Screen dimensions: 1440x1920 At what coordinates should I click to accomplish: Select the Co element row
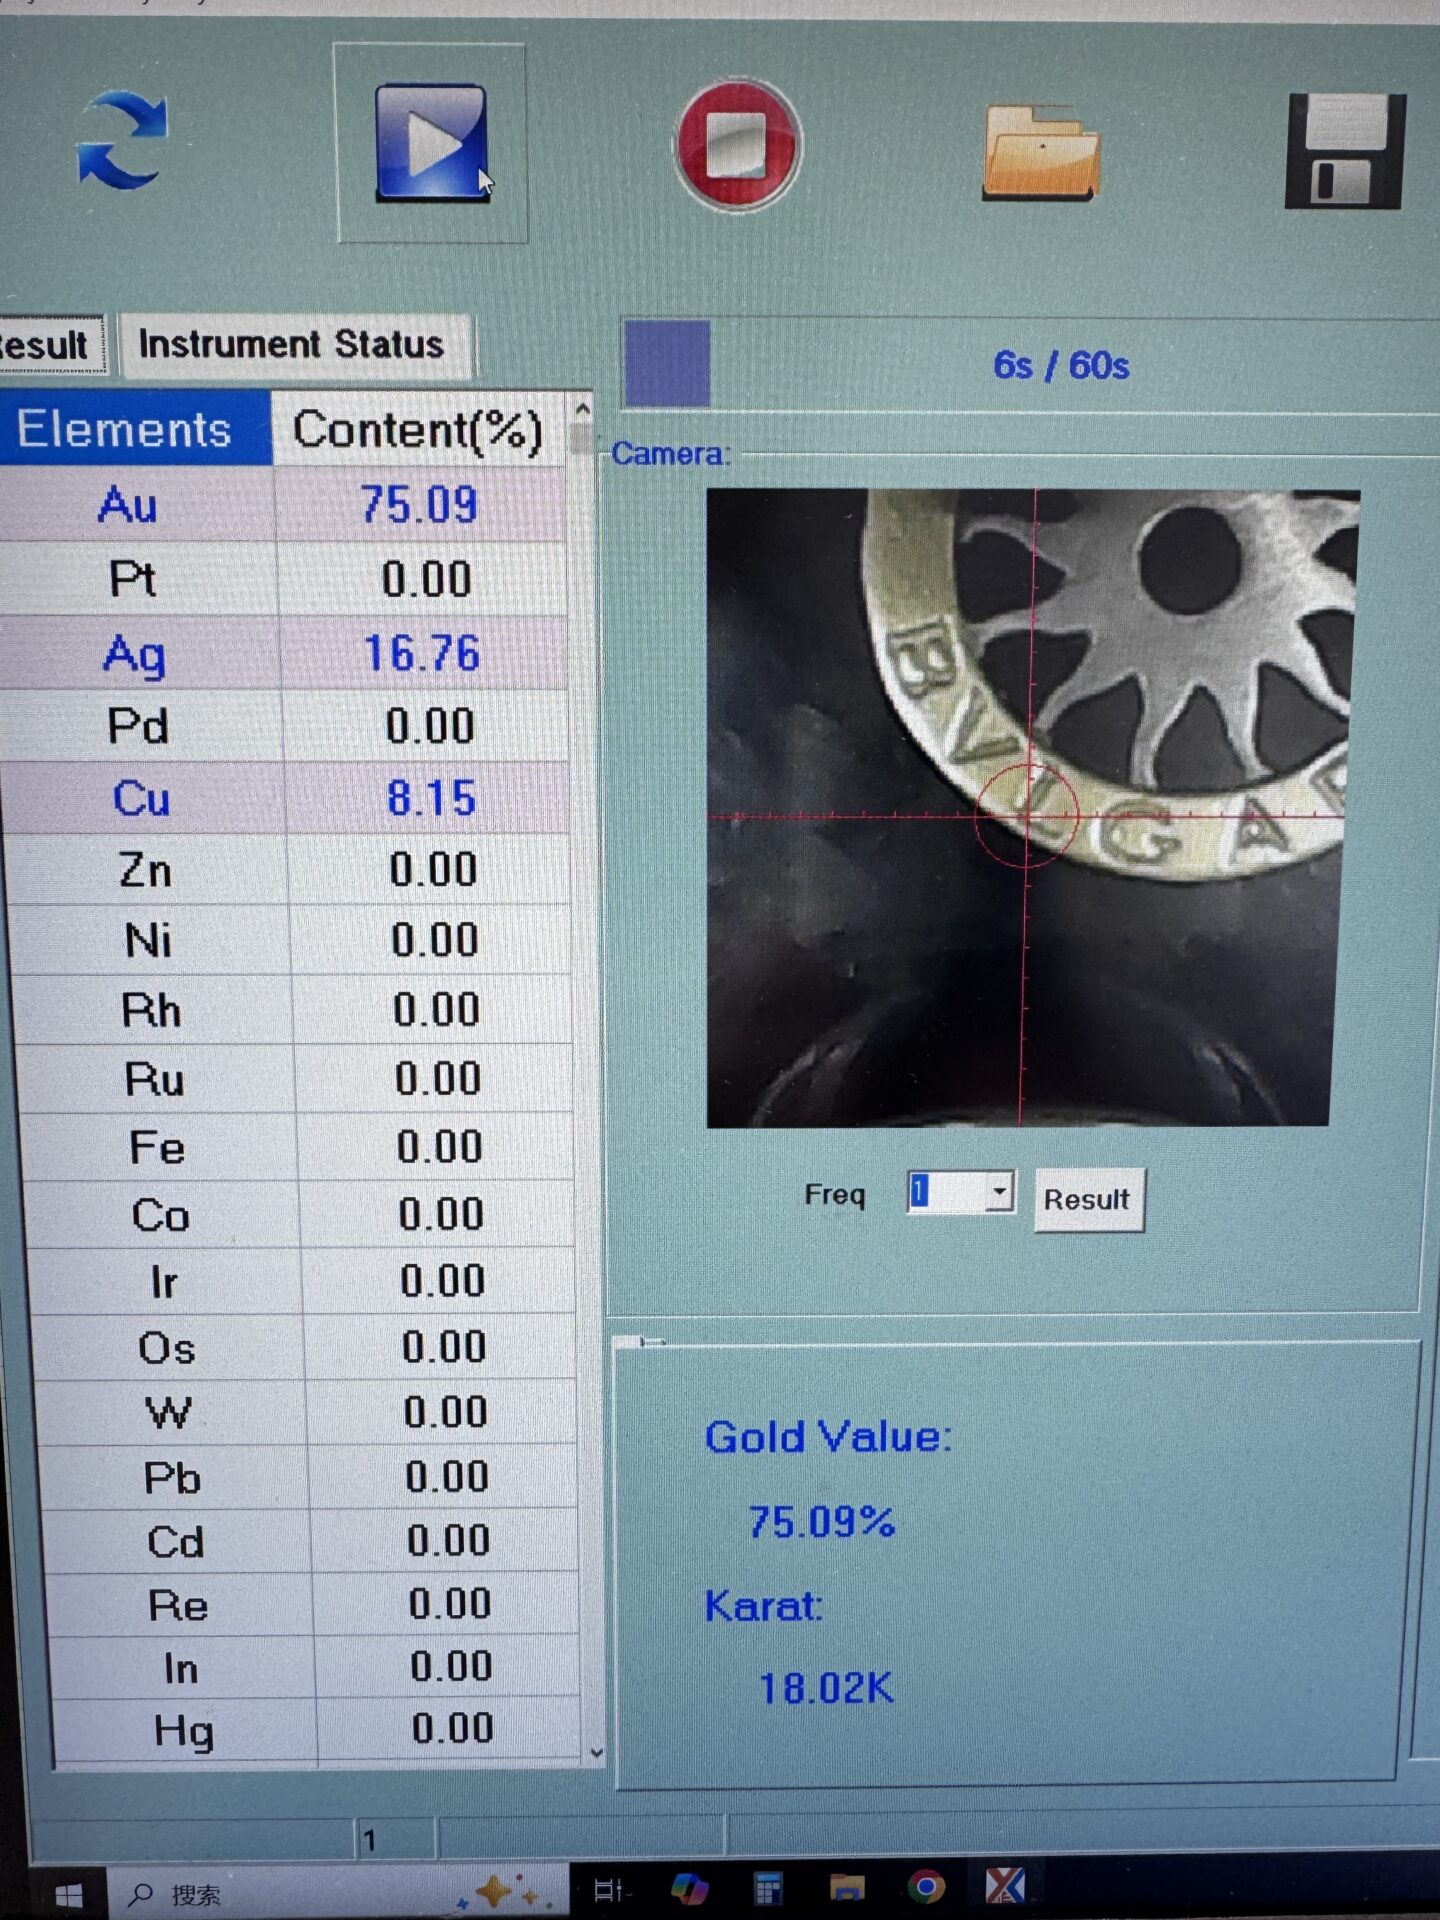(x=300, y=1214)
